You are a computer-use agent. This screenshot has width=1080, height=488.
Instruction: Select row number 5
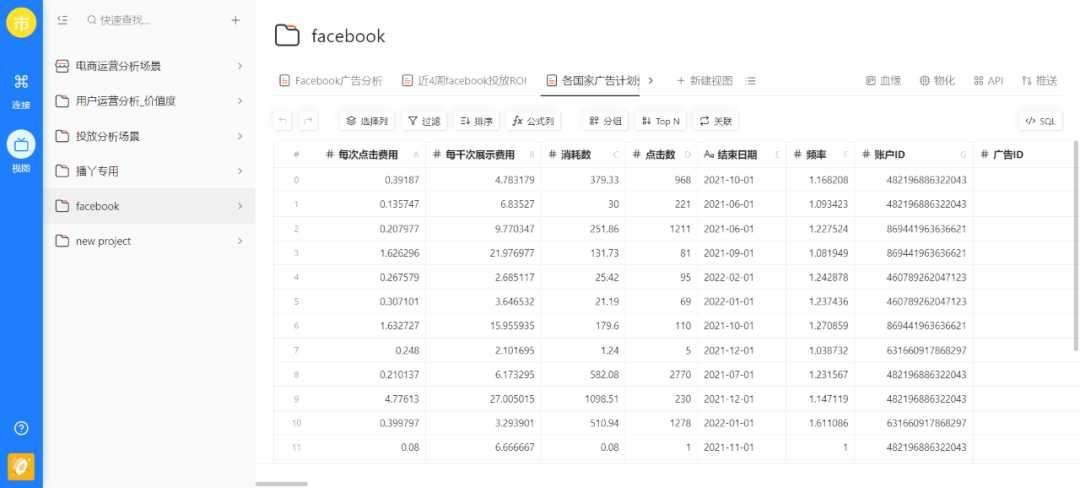[x=296, y=301]
